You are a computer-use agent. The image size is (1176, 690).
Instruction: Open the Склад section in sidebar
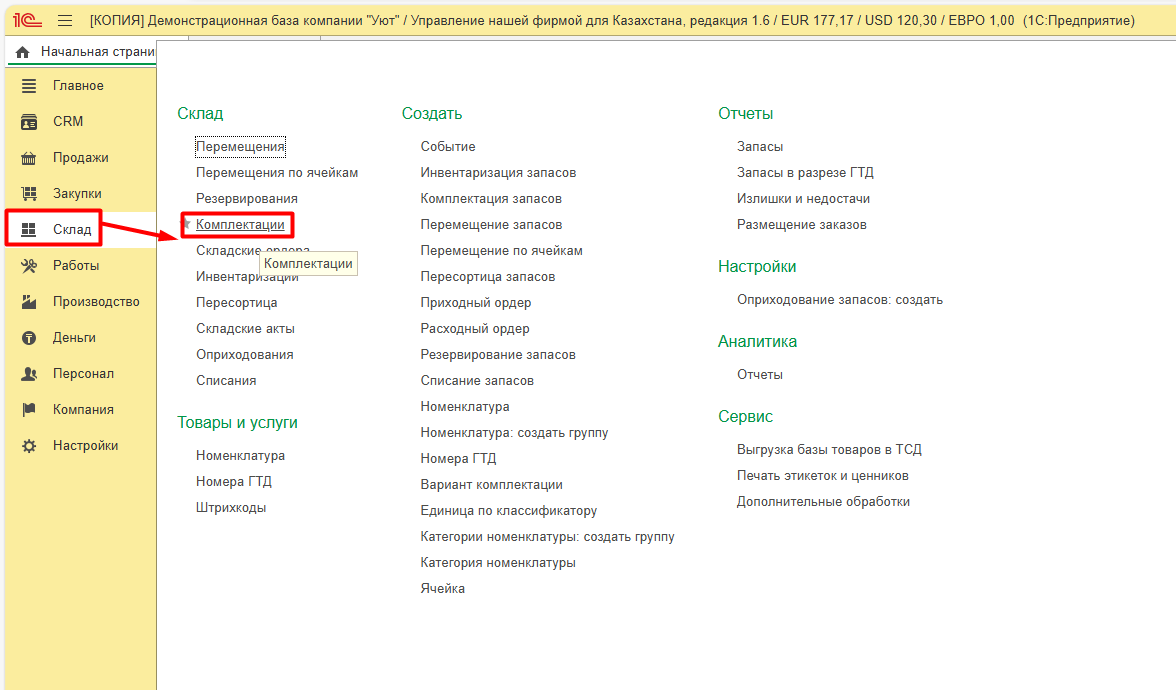point(72,230)
